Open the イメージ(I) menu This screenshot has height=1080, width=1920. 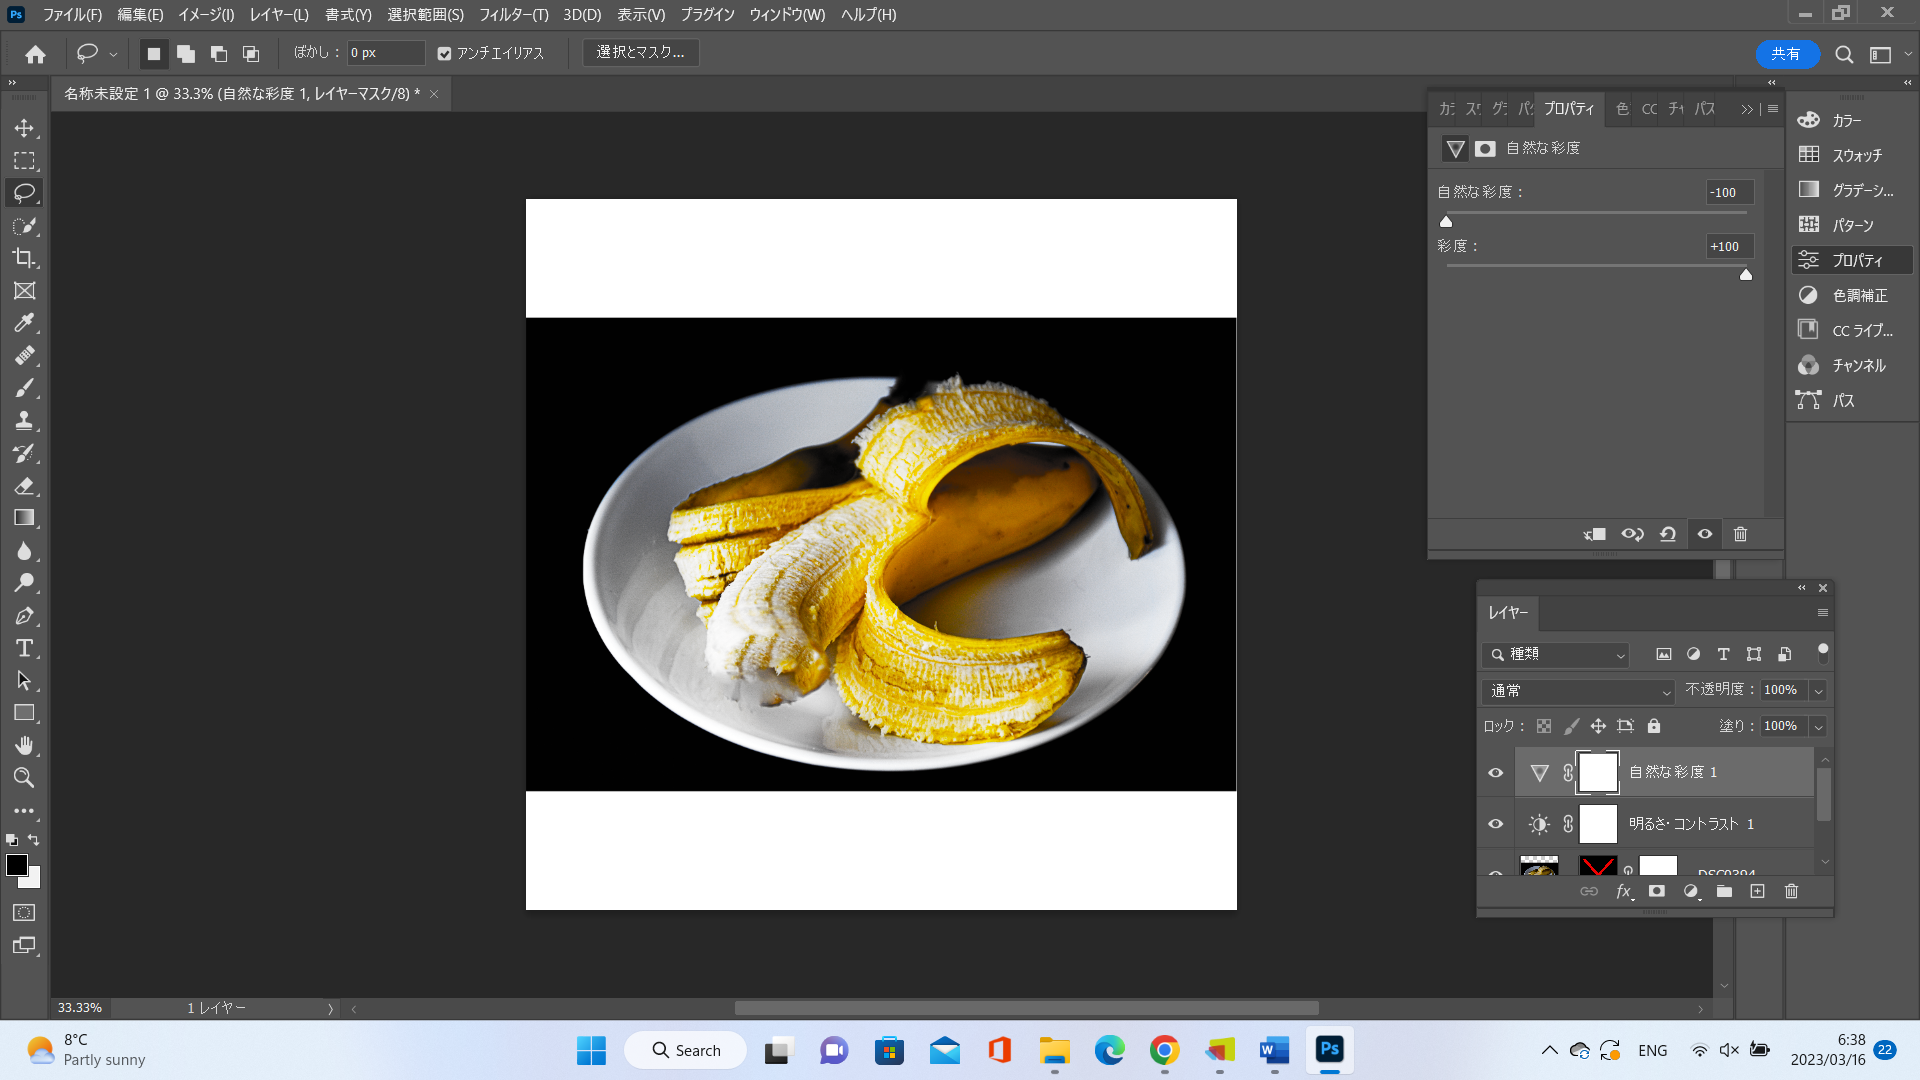(x=206, y=15)
